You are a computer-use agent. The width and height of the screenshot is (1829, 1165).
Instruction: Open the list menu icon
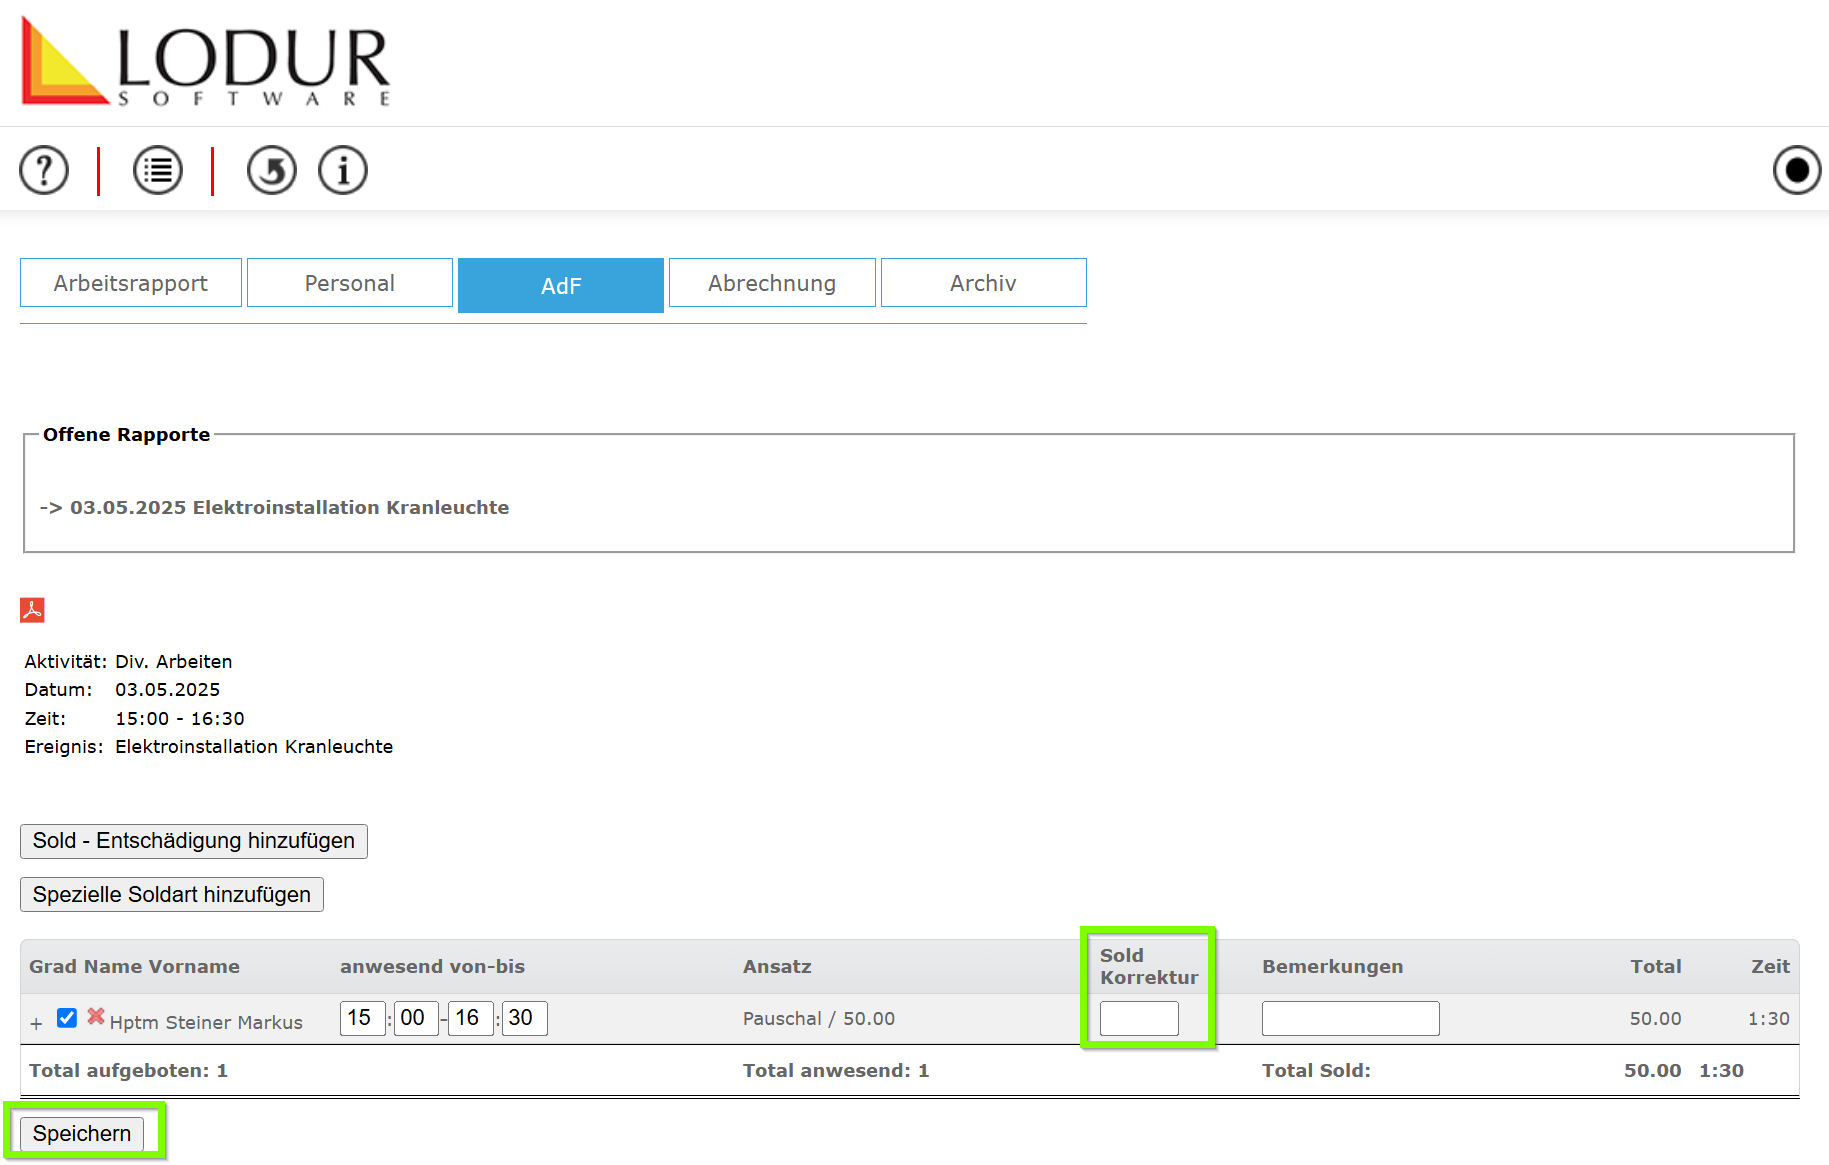[158, 171]
